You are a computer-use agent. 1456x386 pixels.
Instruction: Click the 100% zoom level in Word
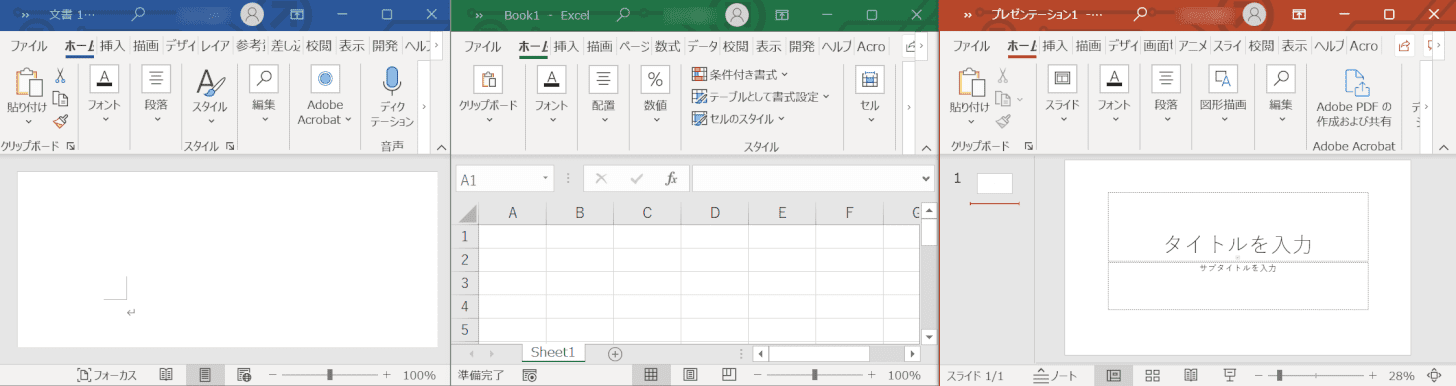[419, 375]
